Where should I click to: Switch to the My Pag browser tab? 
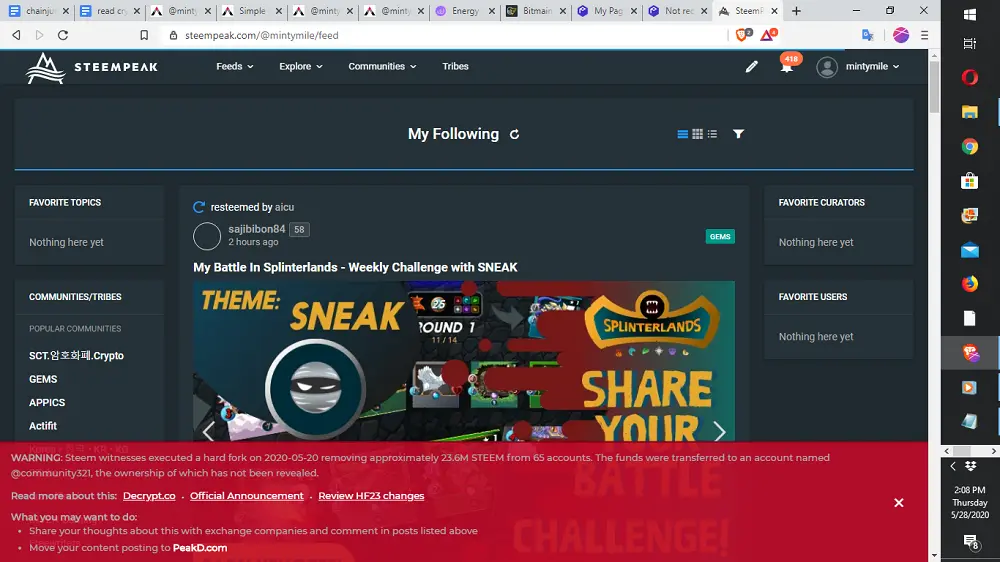pos(607,11)
